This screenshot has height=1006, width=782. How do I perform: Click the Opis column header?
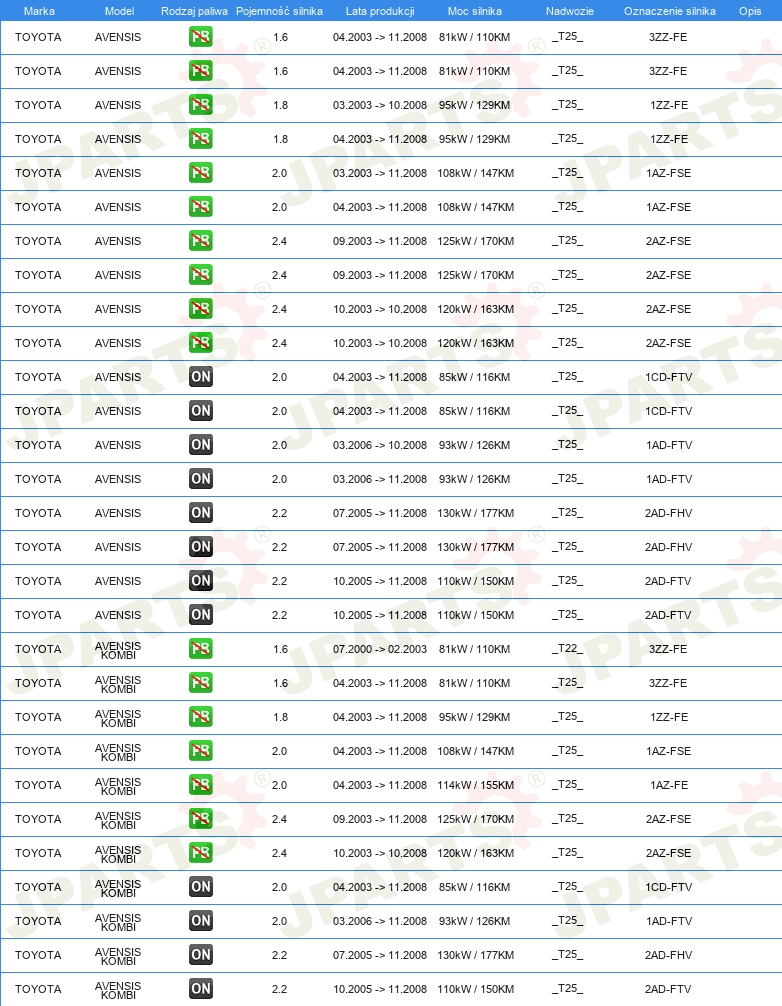point(750,11)
